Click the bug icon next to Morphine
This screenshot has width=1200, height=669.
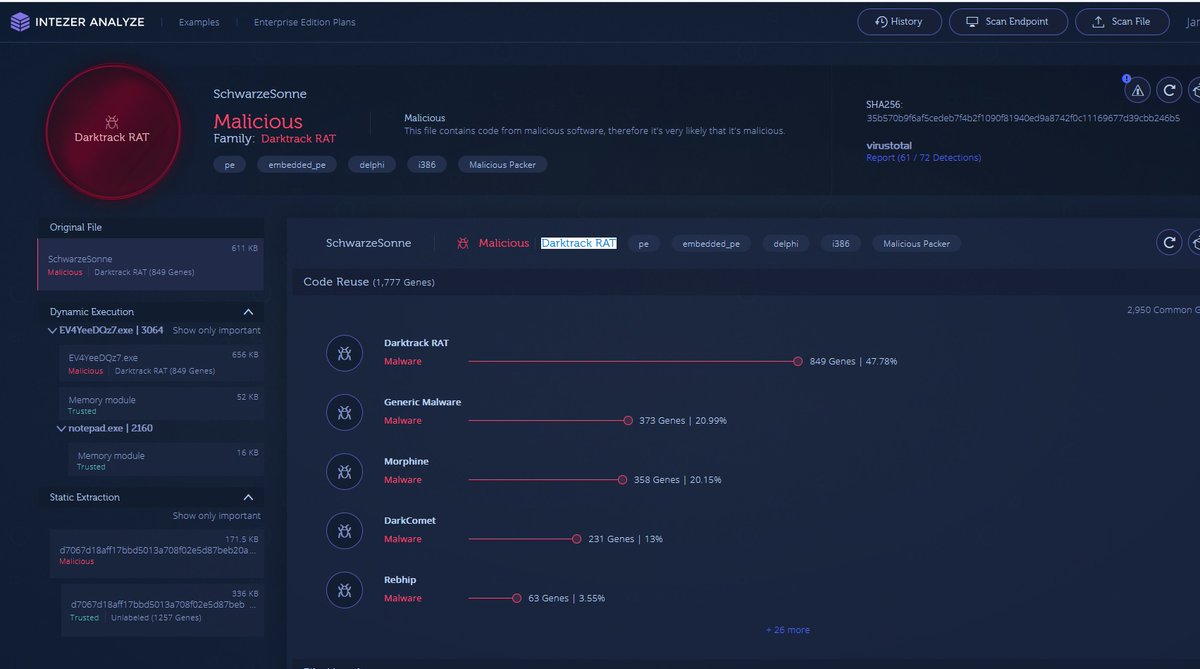point(344,471)
